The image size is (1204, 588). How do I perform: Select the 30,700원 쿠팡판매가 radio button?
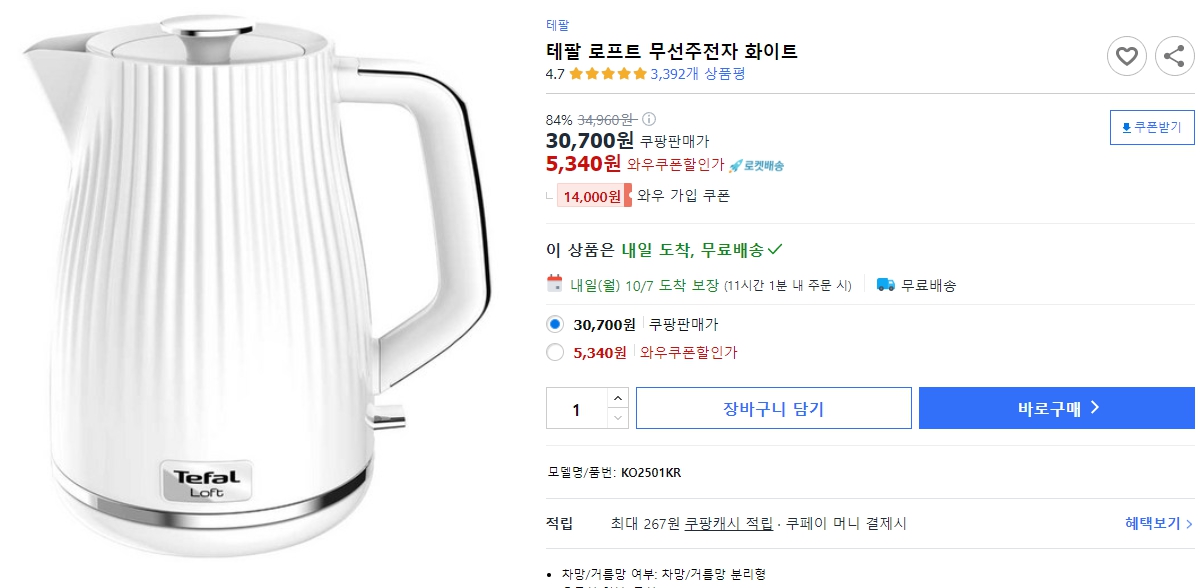pyautogui.click(x=553, y=324)
